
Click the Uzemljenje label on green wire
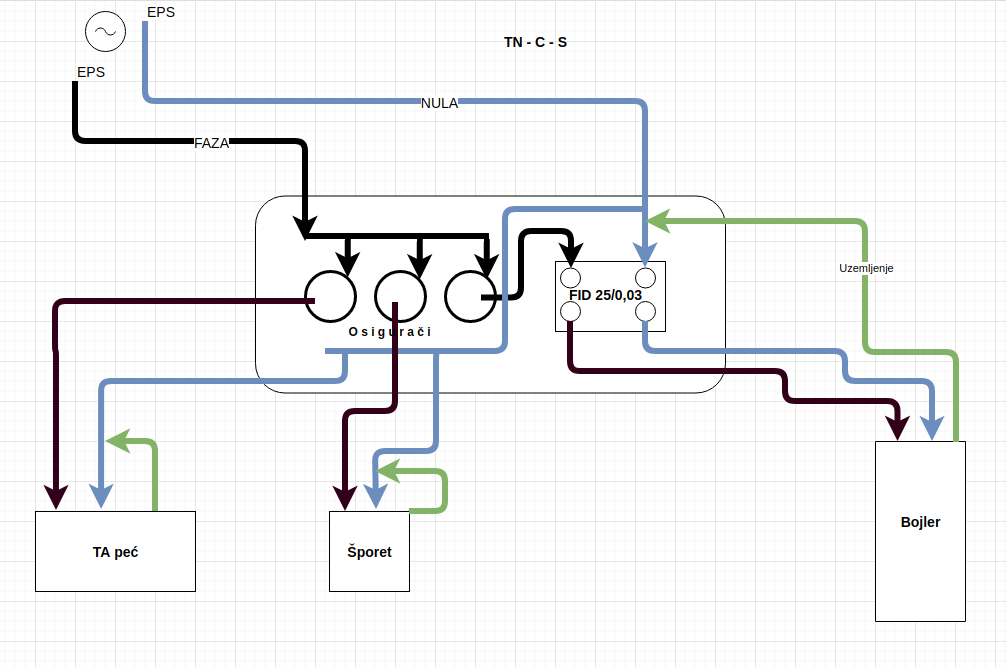(866, 268)
